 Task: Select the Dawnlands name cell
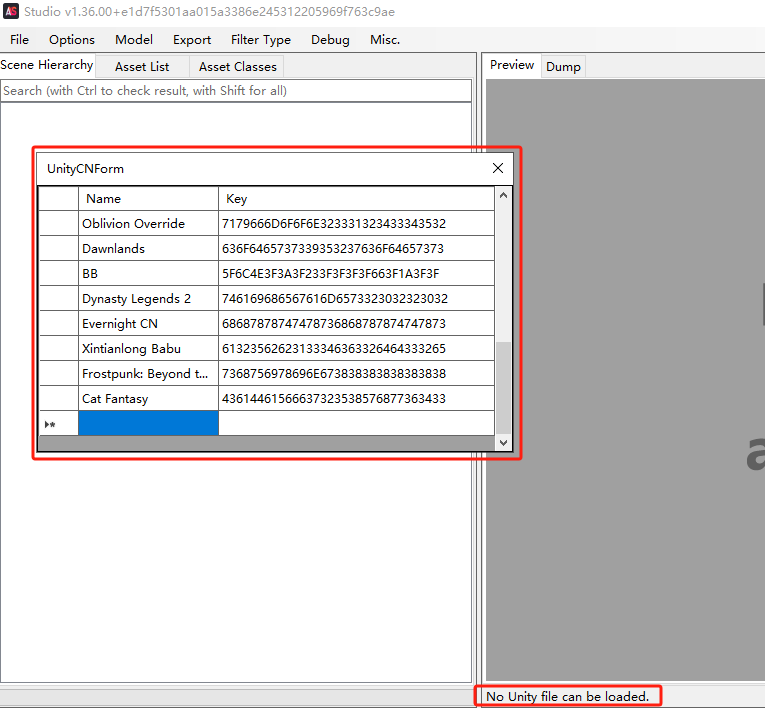tap(148, 248)
